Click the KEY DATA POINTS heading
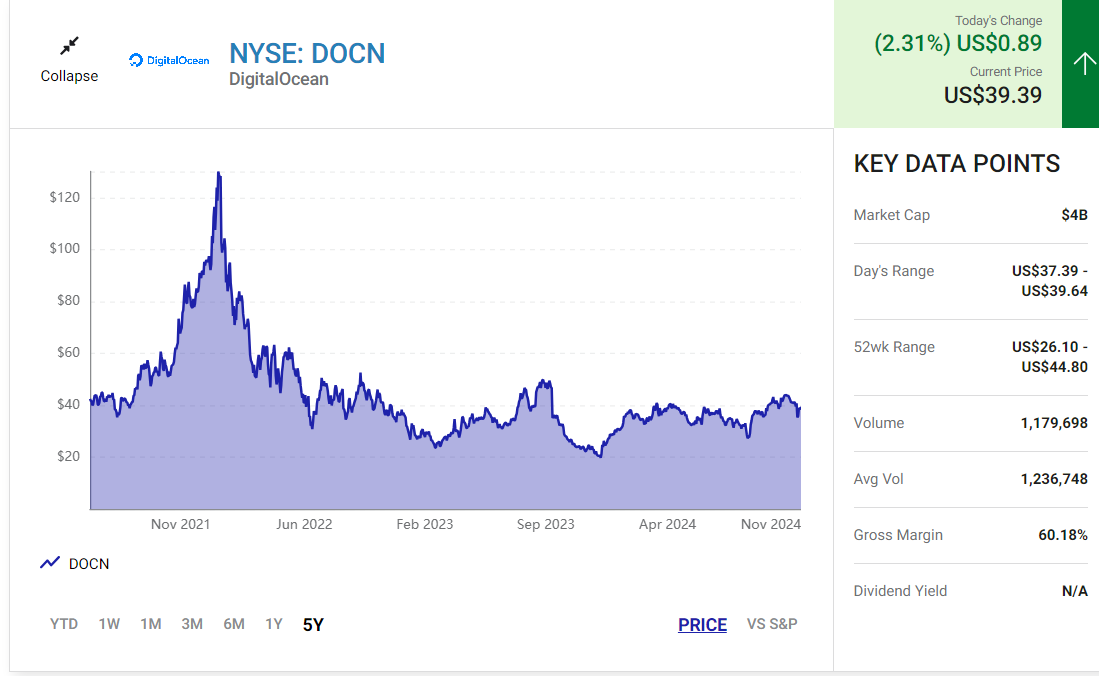 pyautogui.click(x=957, y=163)
